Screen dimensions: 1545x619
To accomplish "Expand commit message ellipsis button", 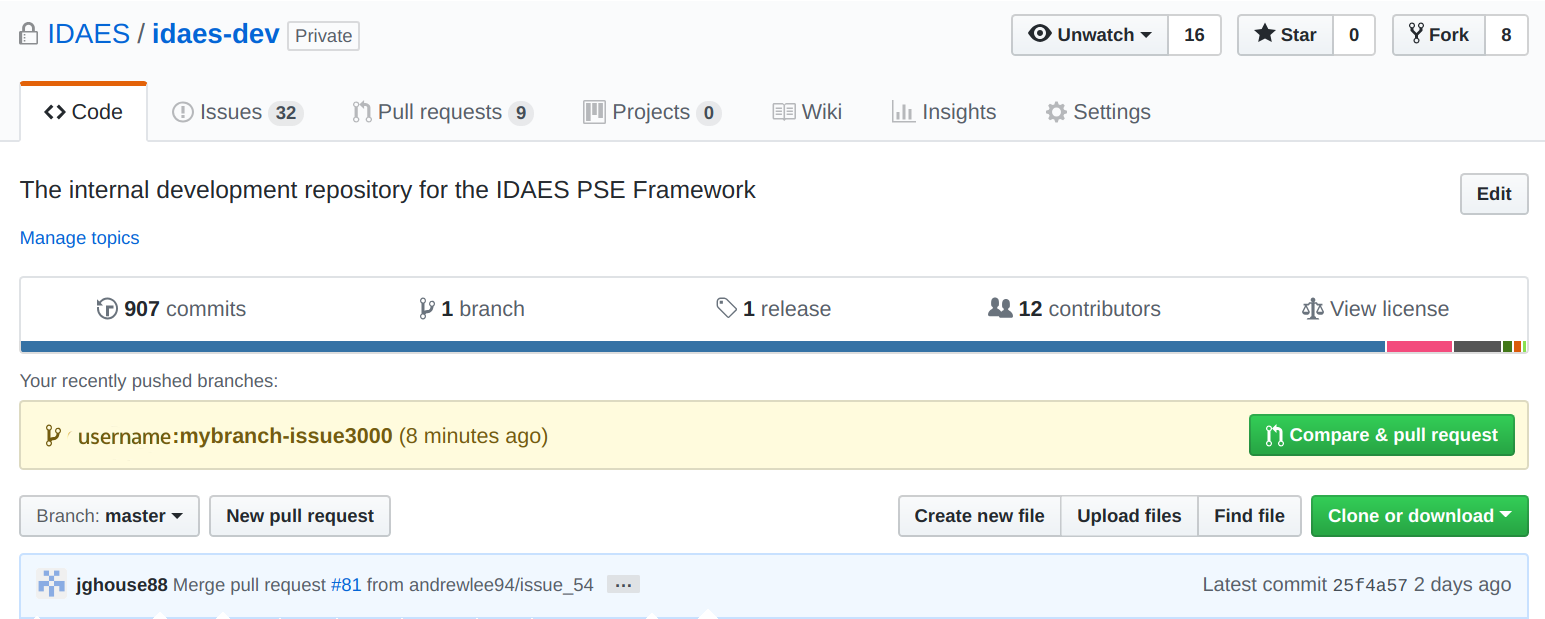I will (623, 585).
